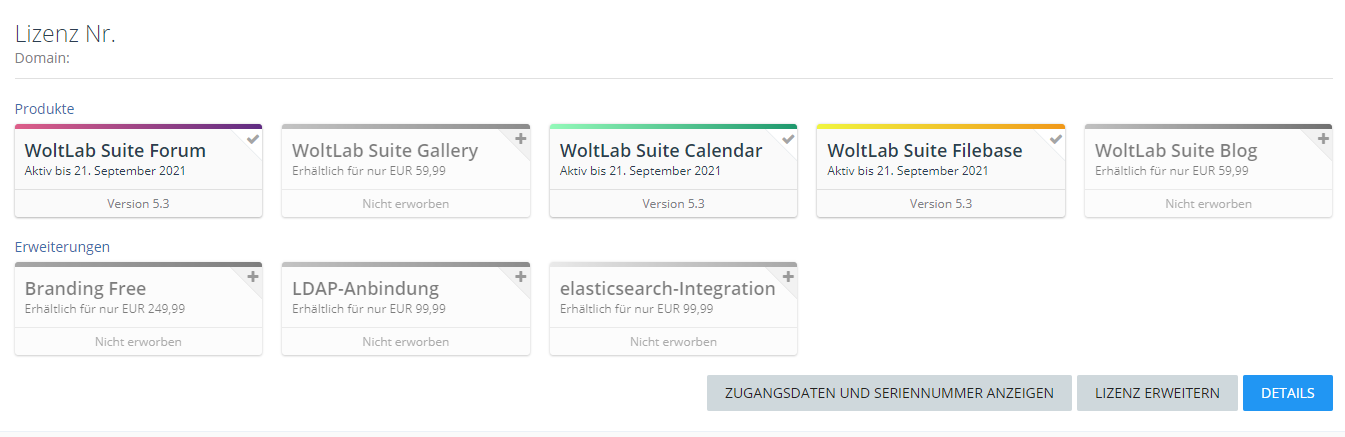
Task: Show Zugangsdaten und Seriennummer anzeigen
Action: click(x=889, y=393)
